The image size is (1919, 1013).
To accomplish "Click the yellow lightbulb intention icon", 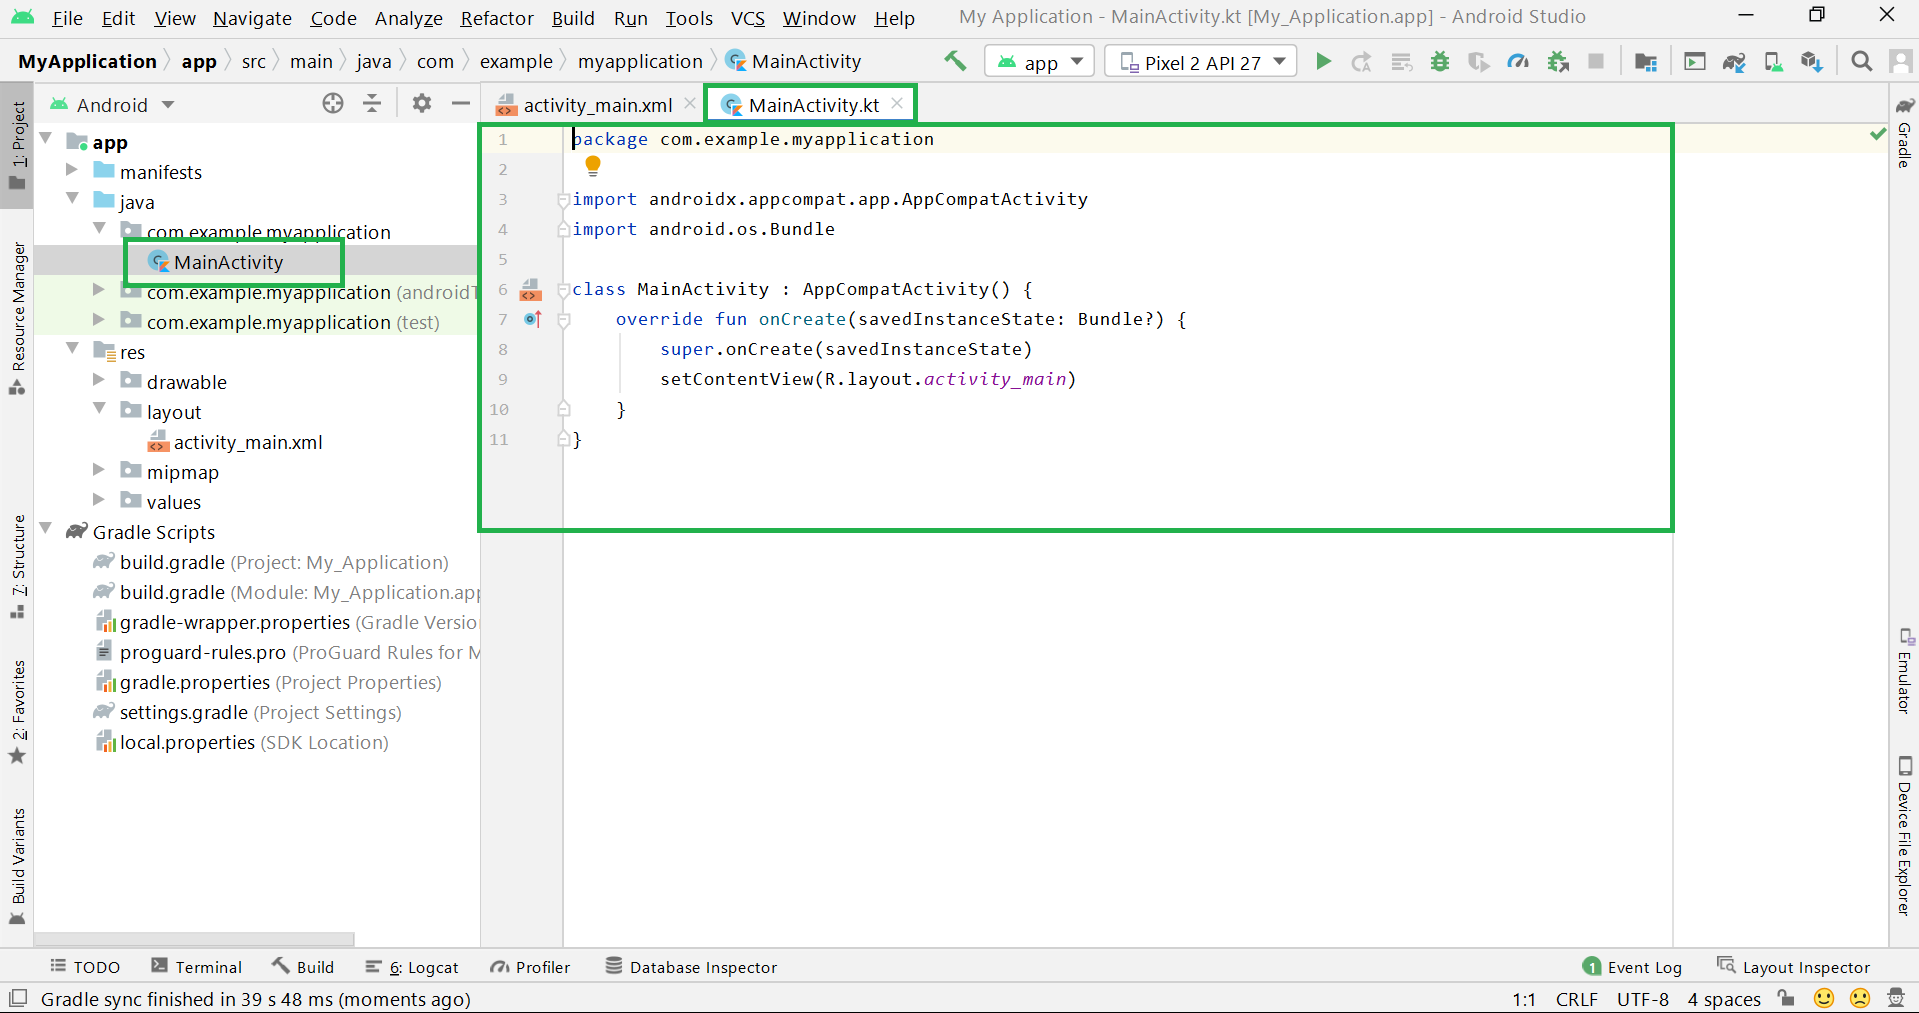I will point(593,165).
